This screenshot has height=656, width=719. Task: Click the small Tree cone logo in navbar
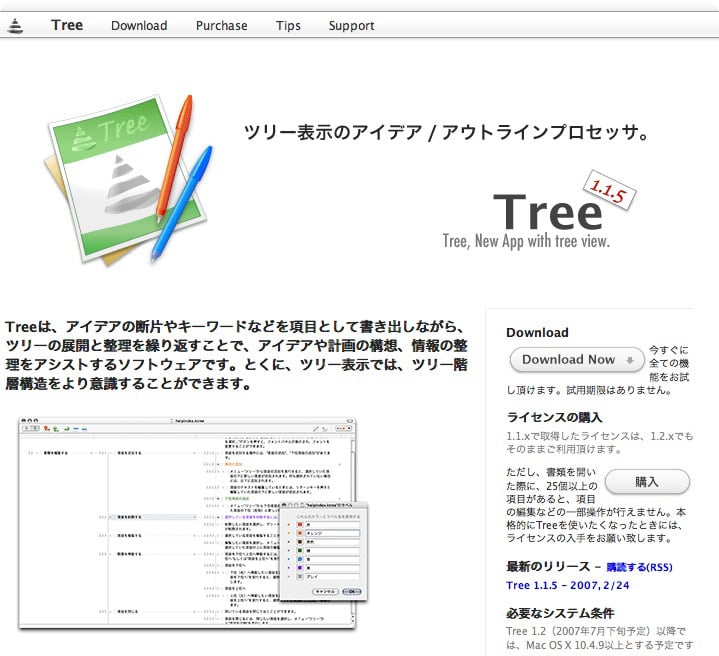point(15,26)
